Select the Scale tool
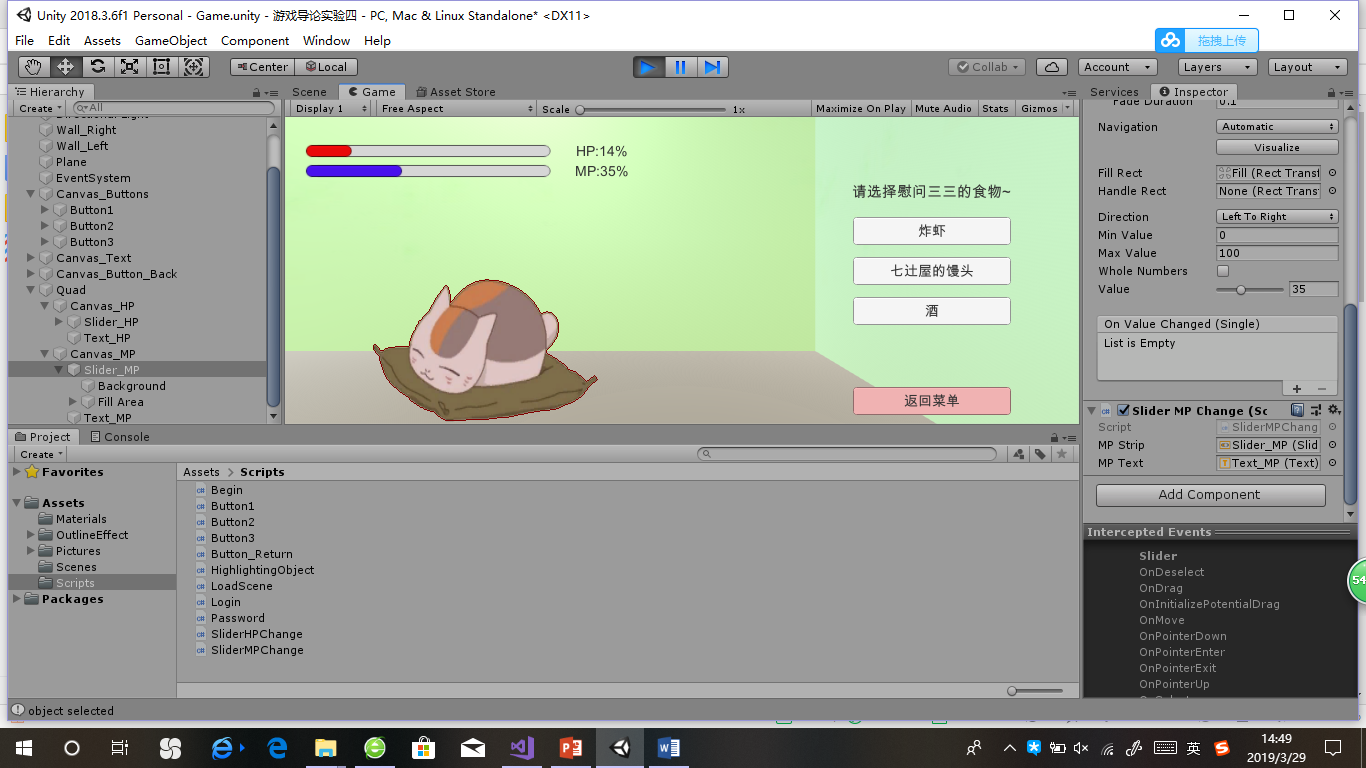The width and height of the screenshot is (1366, 768). [x=128, y=67]
